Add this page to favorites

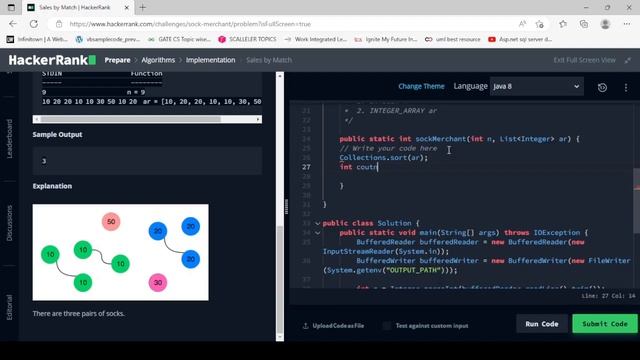click(540, 24)
